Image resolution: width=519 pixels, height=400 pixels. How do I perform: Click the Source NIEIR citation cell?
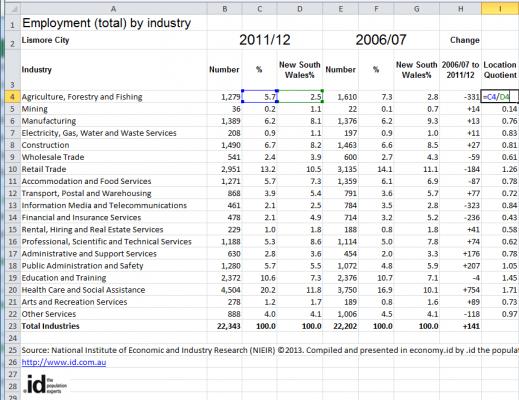coord(270,350)
